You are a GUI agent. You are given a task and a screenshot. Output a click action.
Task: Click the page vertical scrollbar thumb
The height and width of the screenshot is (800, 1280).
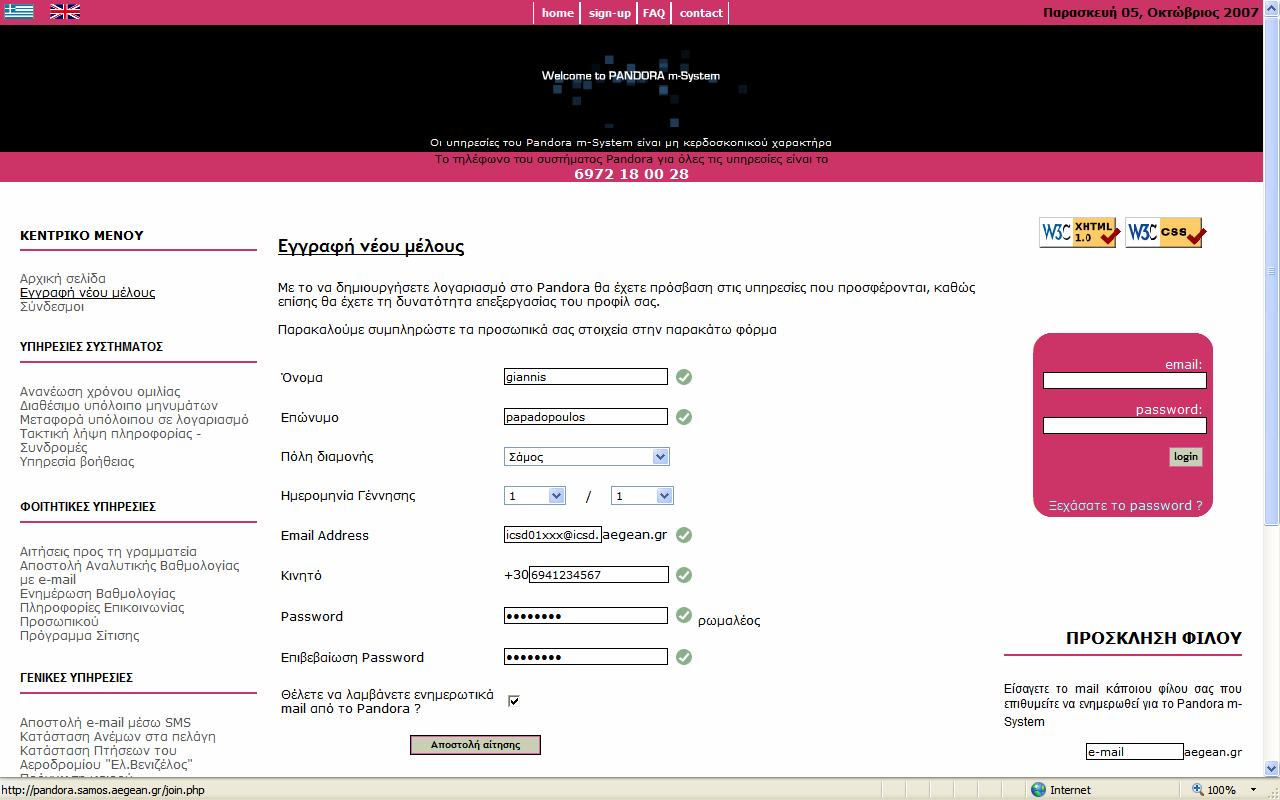coord(1272,270)
